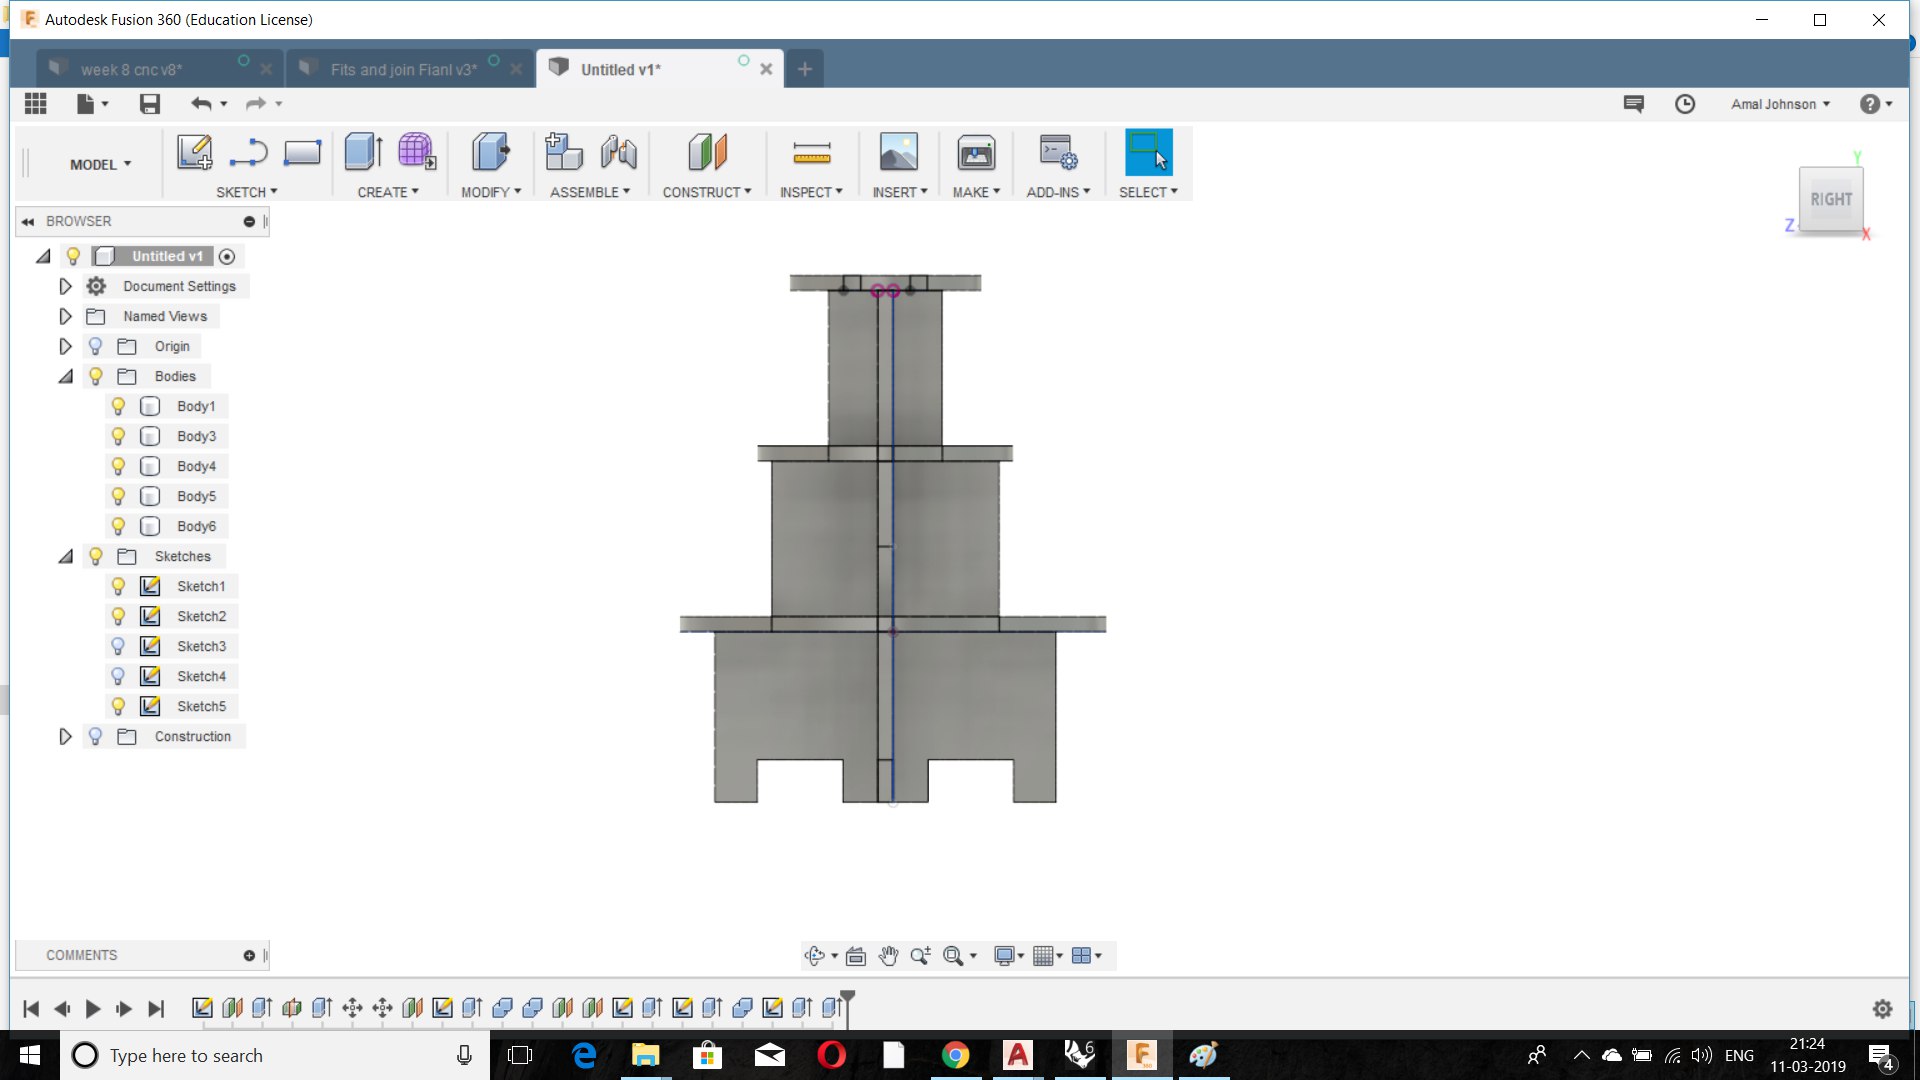Click the Pan hand navigation tool
Image resolution: width=1920 pixels, height=1080 pixels.
888,956
